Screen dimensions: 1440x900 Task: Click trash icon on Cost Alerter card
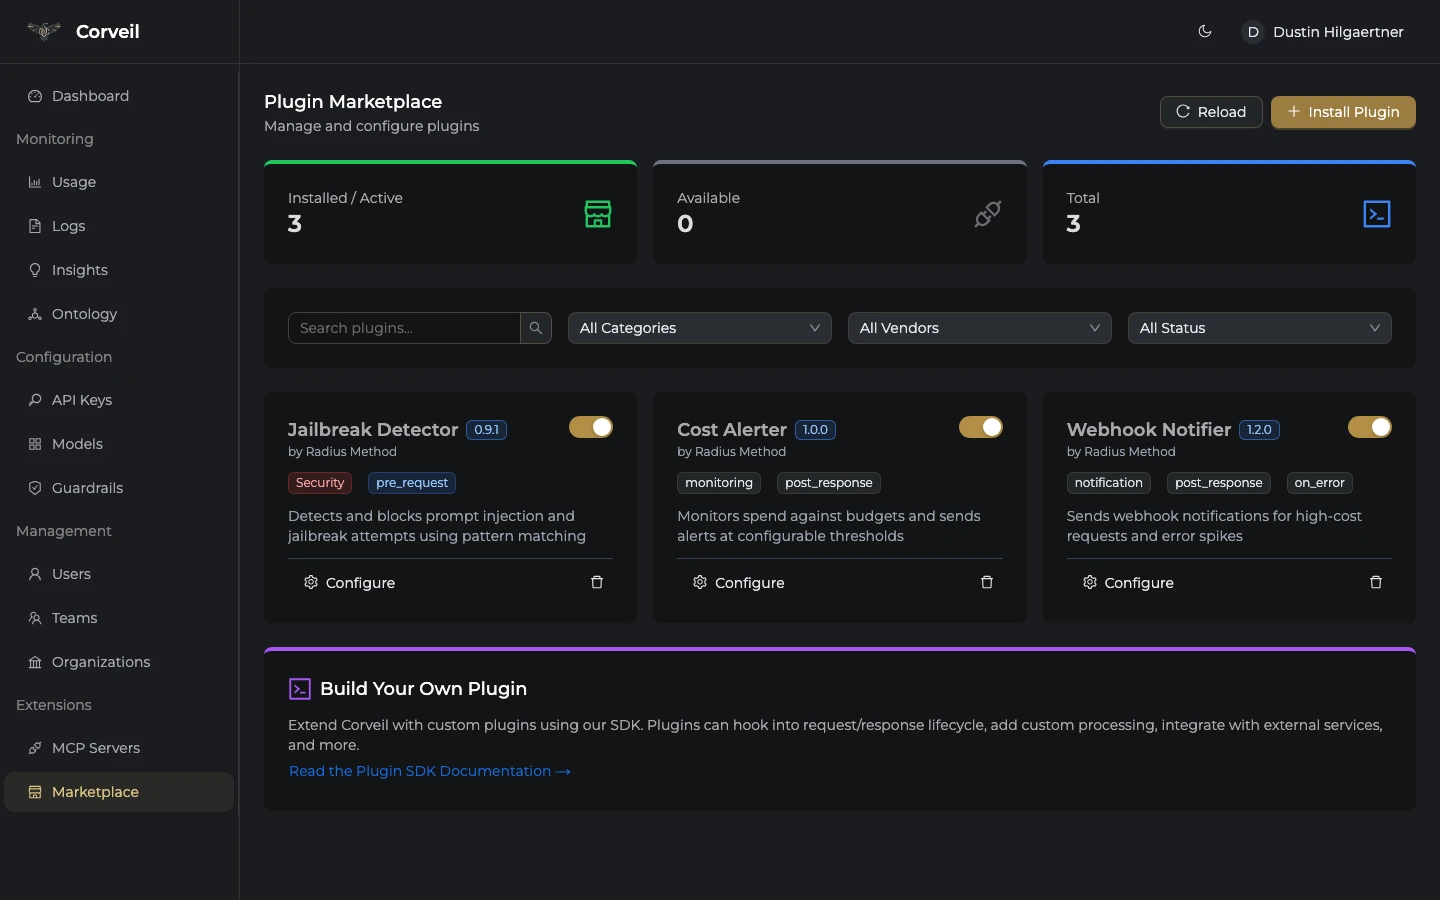coord(987,583)
